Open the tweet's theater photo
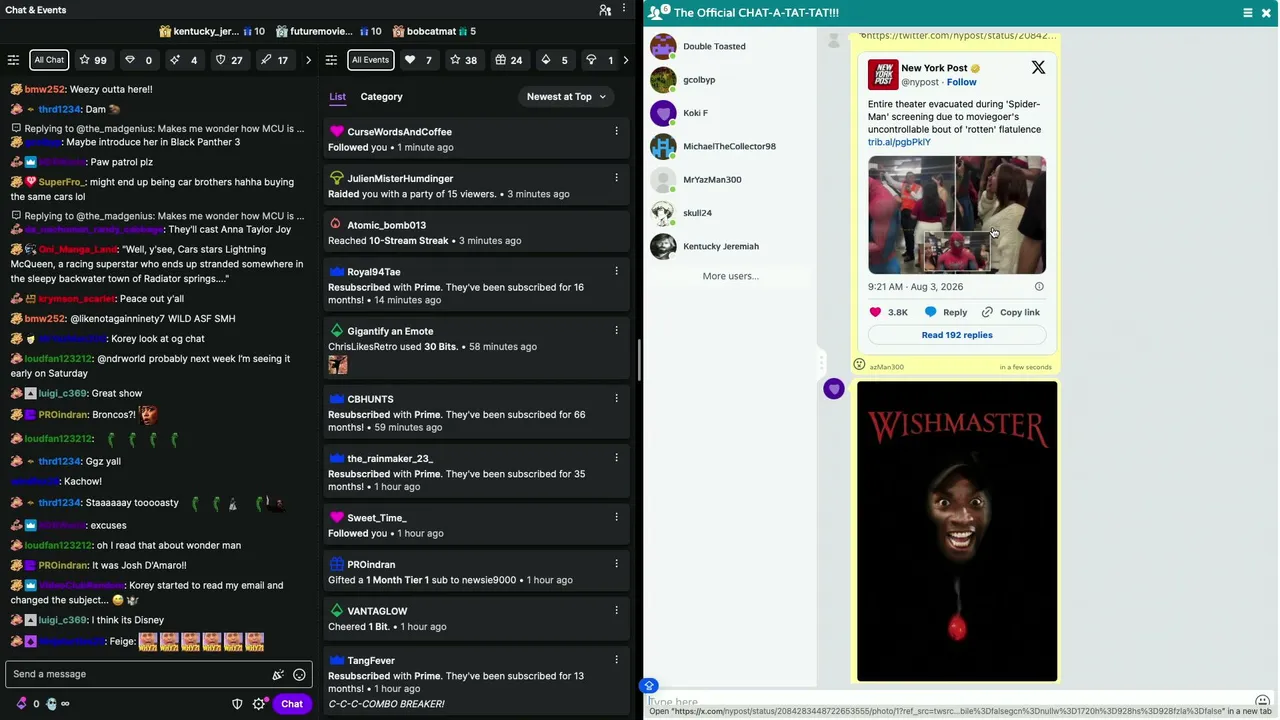The width and height of the screenshot is (1280, 720). click(x=957, y=214)
